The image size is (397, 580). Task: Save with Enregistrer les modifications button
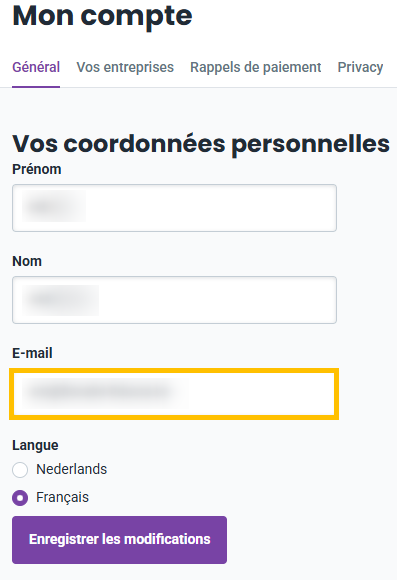(x=120, y=540)
